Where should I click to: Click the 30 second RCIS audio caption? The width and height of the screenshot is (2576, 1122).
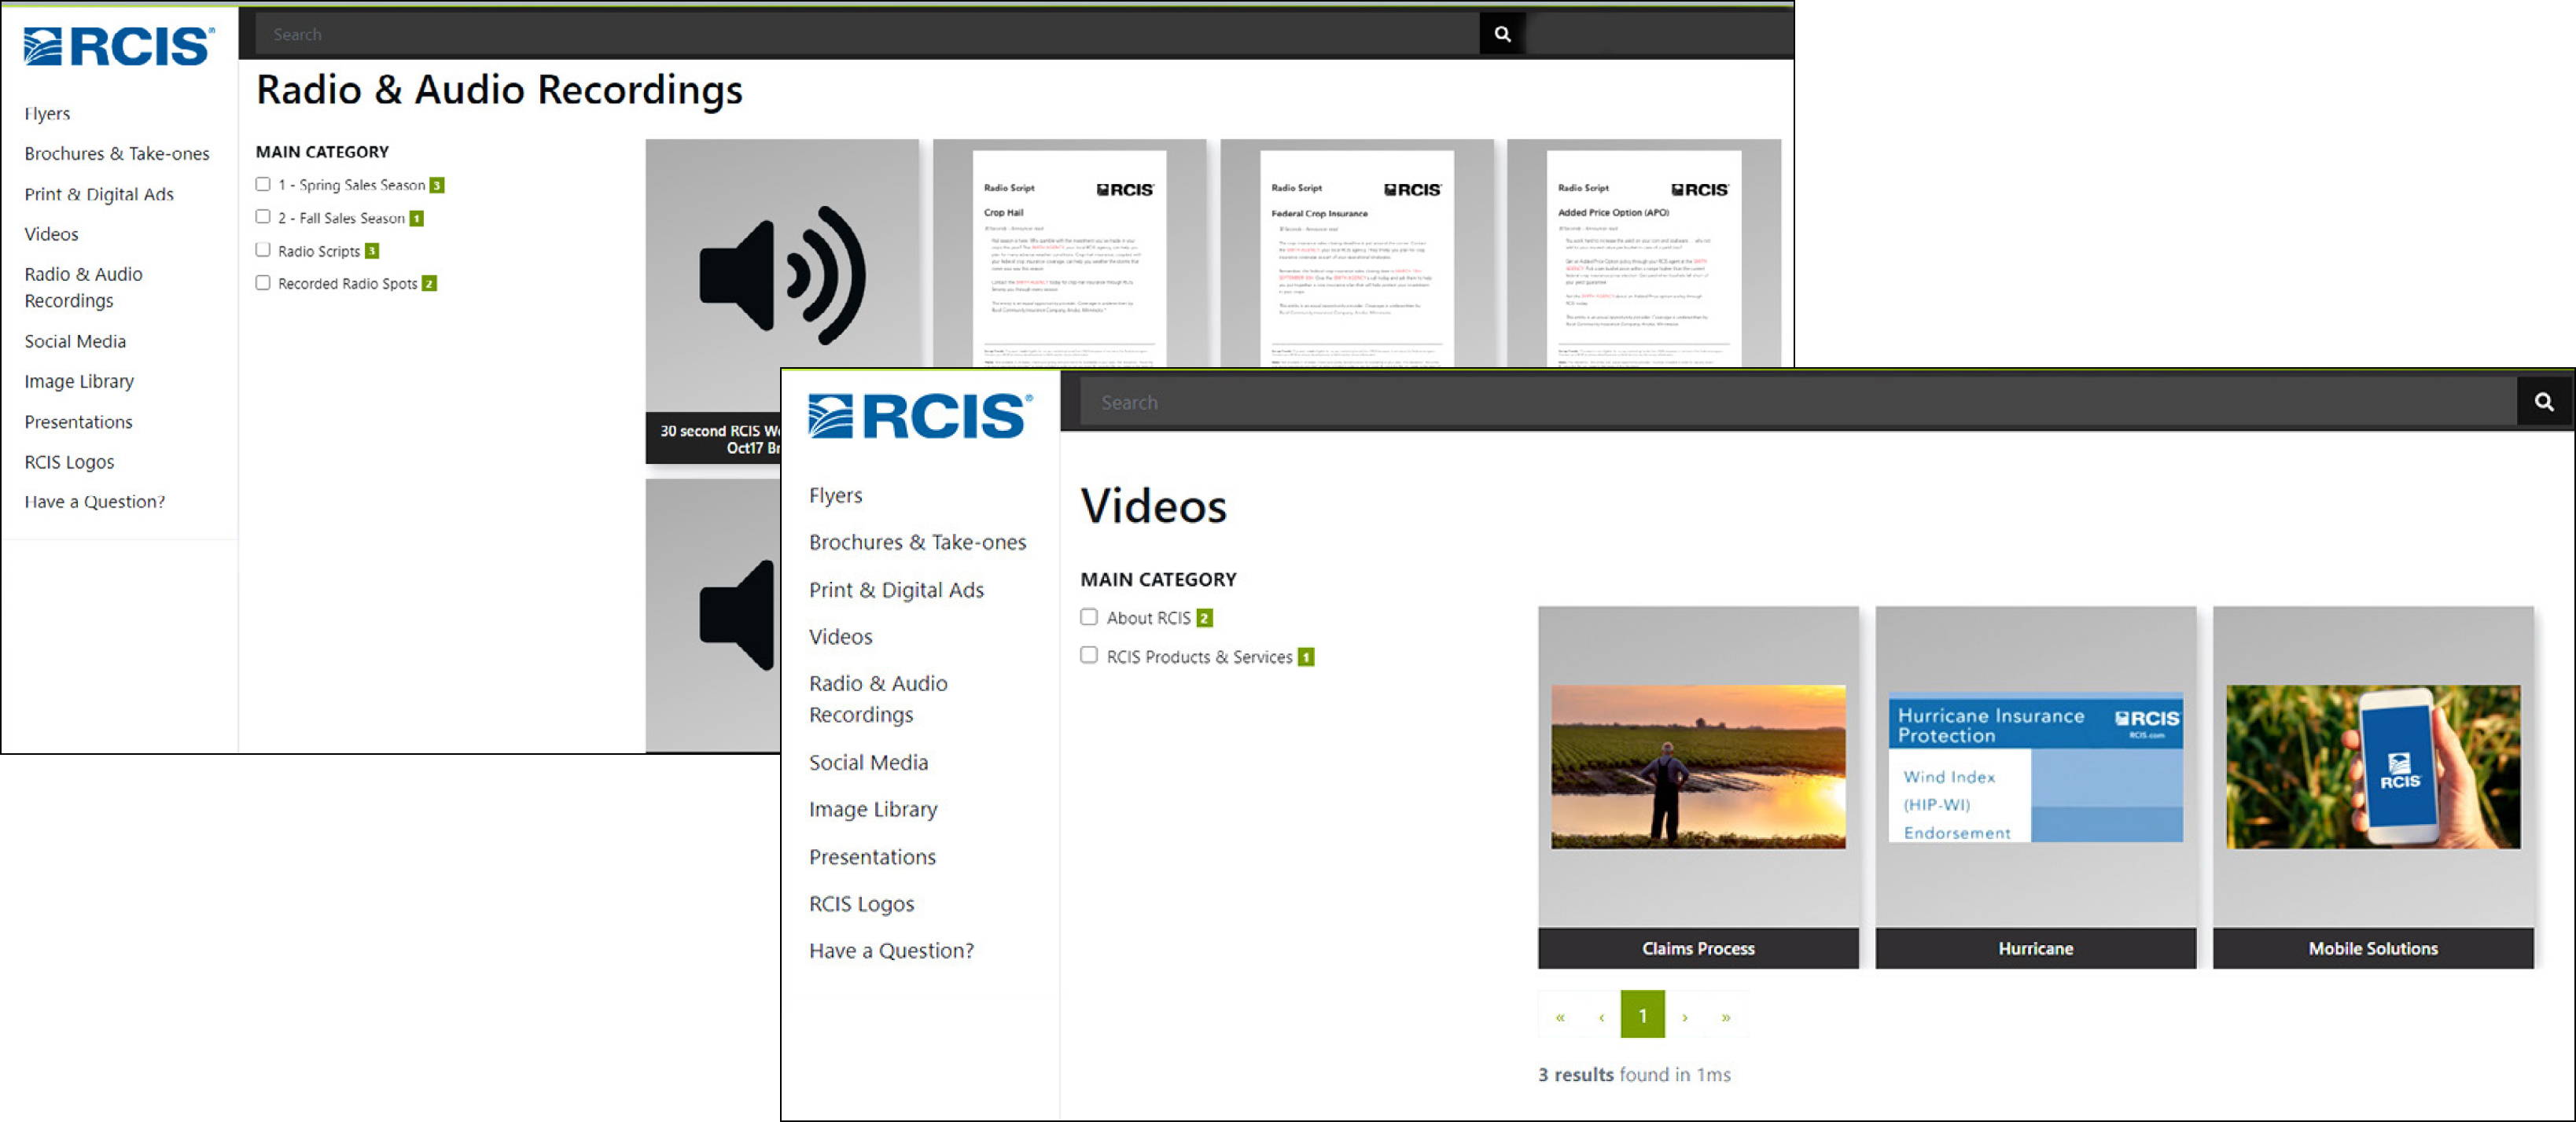[714, 439]
